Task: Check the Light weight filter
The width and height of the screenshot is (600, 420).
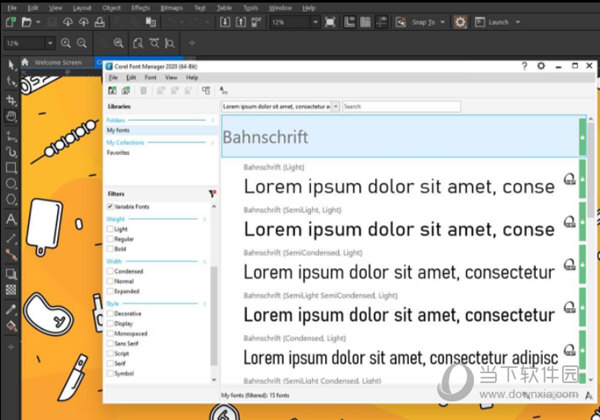Action: pos(110,229)
